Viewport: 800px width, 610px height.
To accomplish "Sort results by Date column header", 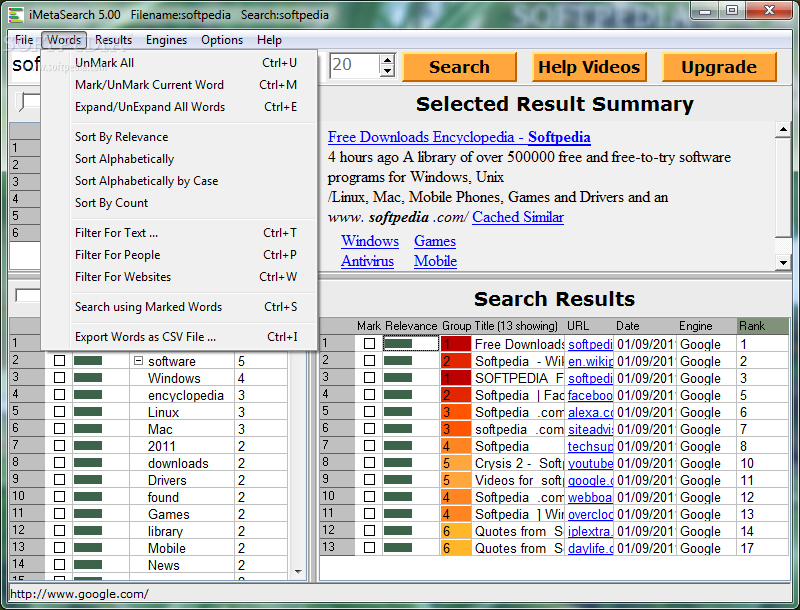I will 645,326.
